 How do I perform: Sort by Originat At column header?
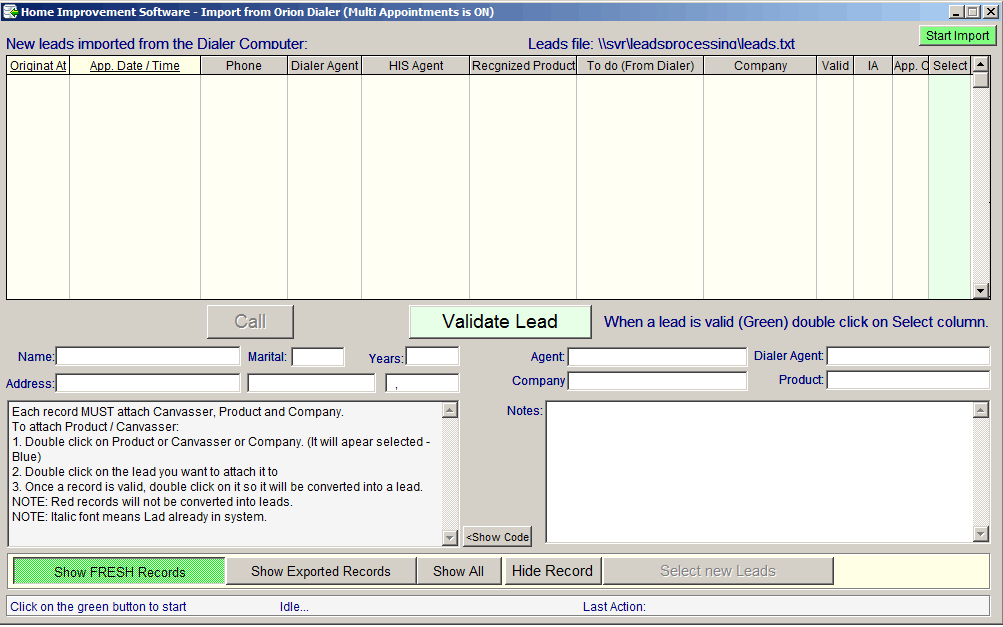(38, 65)
